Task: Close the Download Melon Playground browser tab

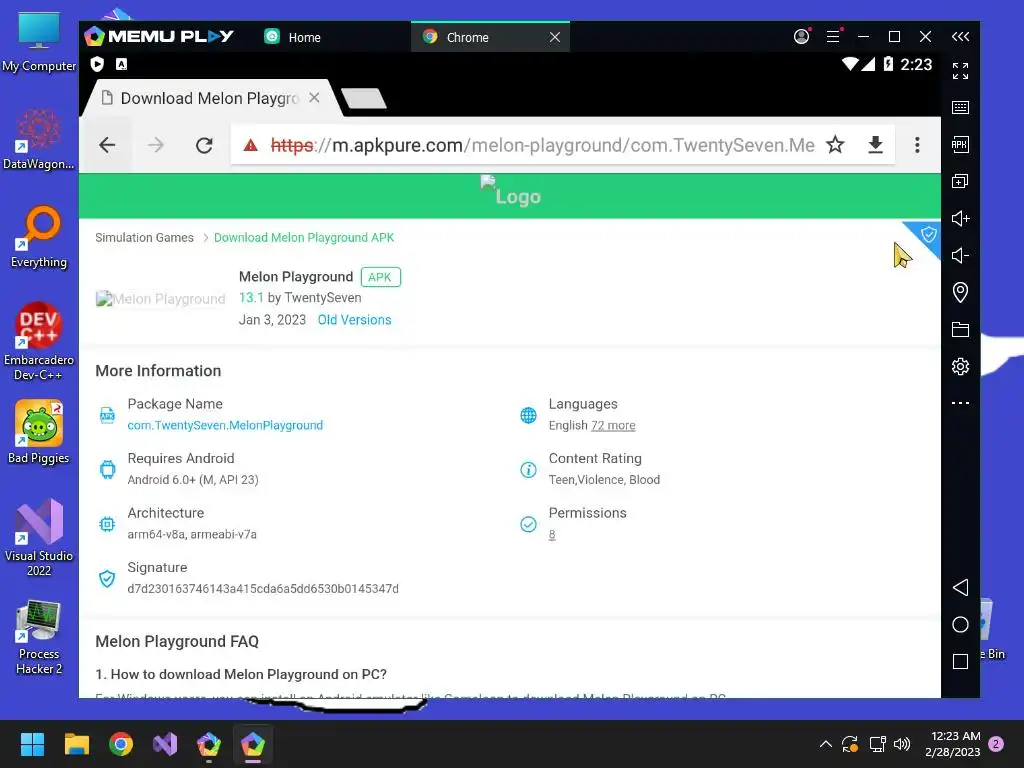Action: 314,98
